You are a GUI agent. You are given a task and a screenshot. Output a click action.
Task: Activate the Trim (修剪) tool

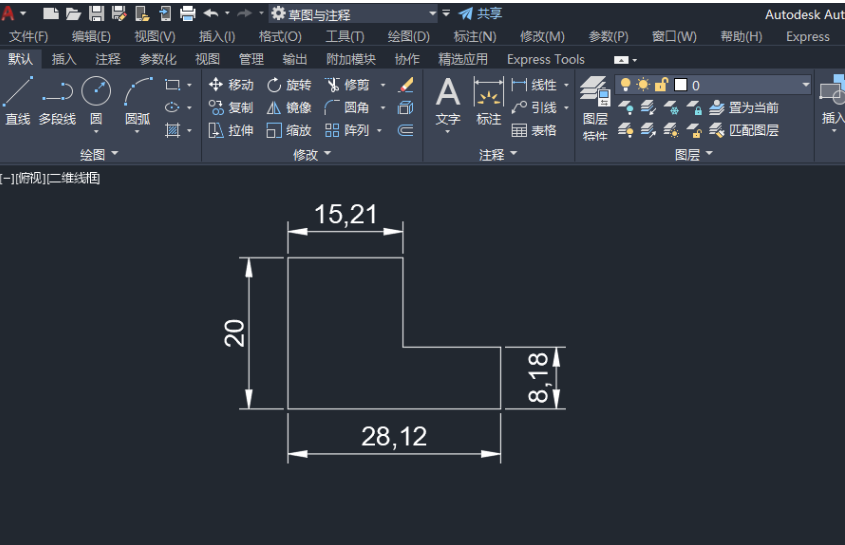[x=347, y=85]
